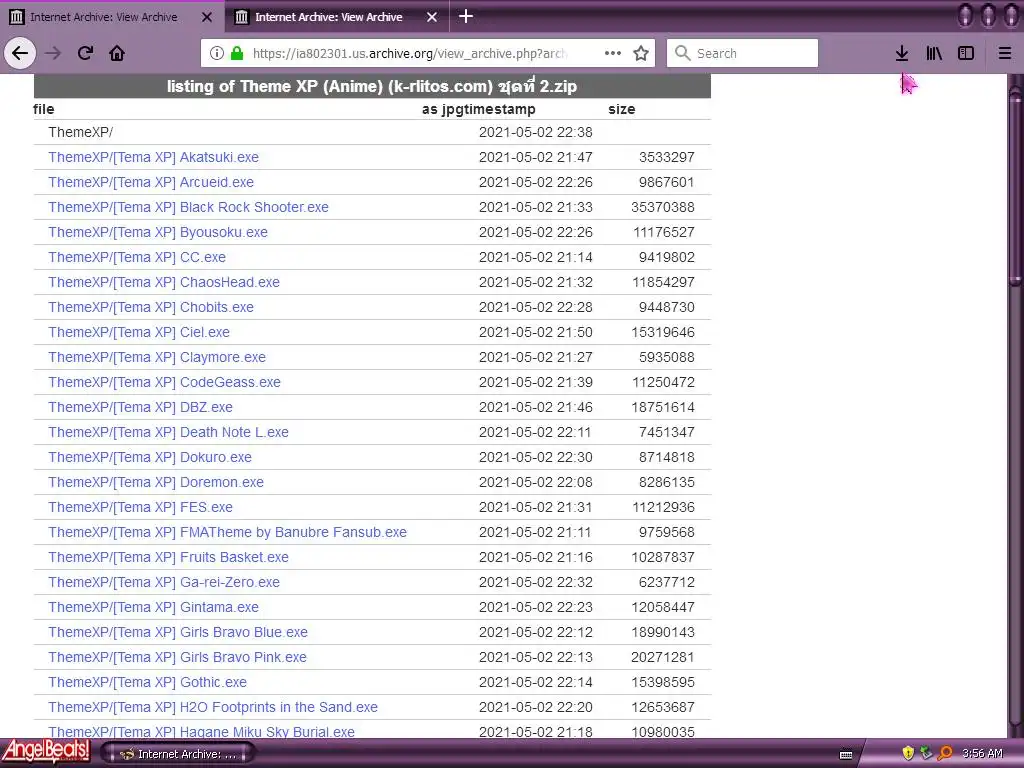This screenshot has height=768, width=1024.
Task: Click the as jpgtimestamp column header
Action: 479,109
